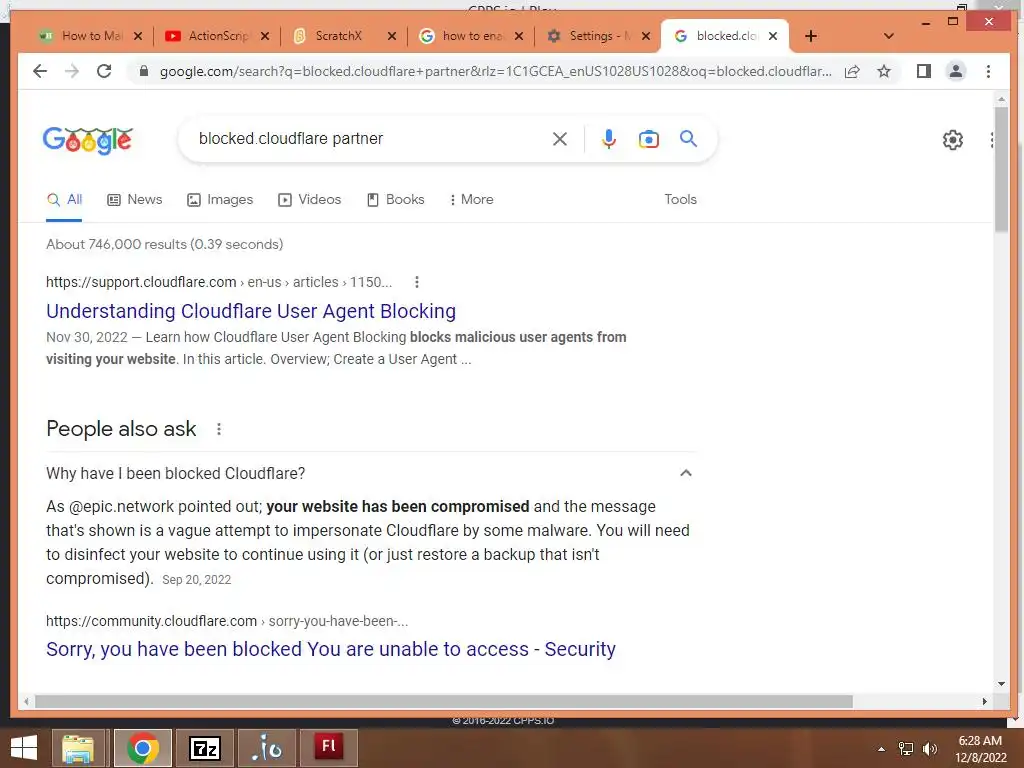The height and width of the screenshot is (768, 1024).
Task: Open the browser side panel
Action: (923, 71)
